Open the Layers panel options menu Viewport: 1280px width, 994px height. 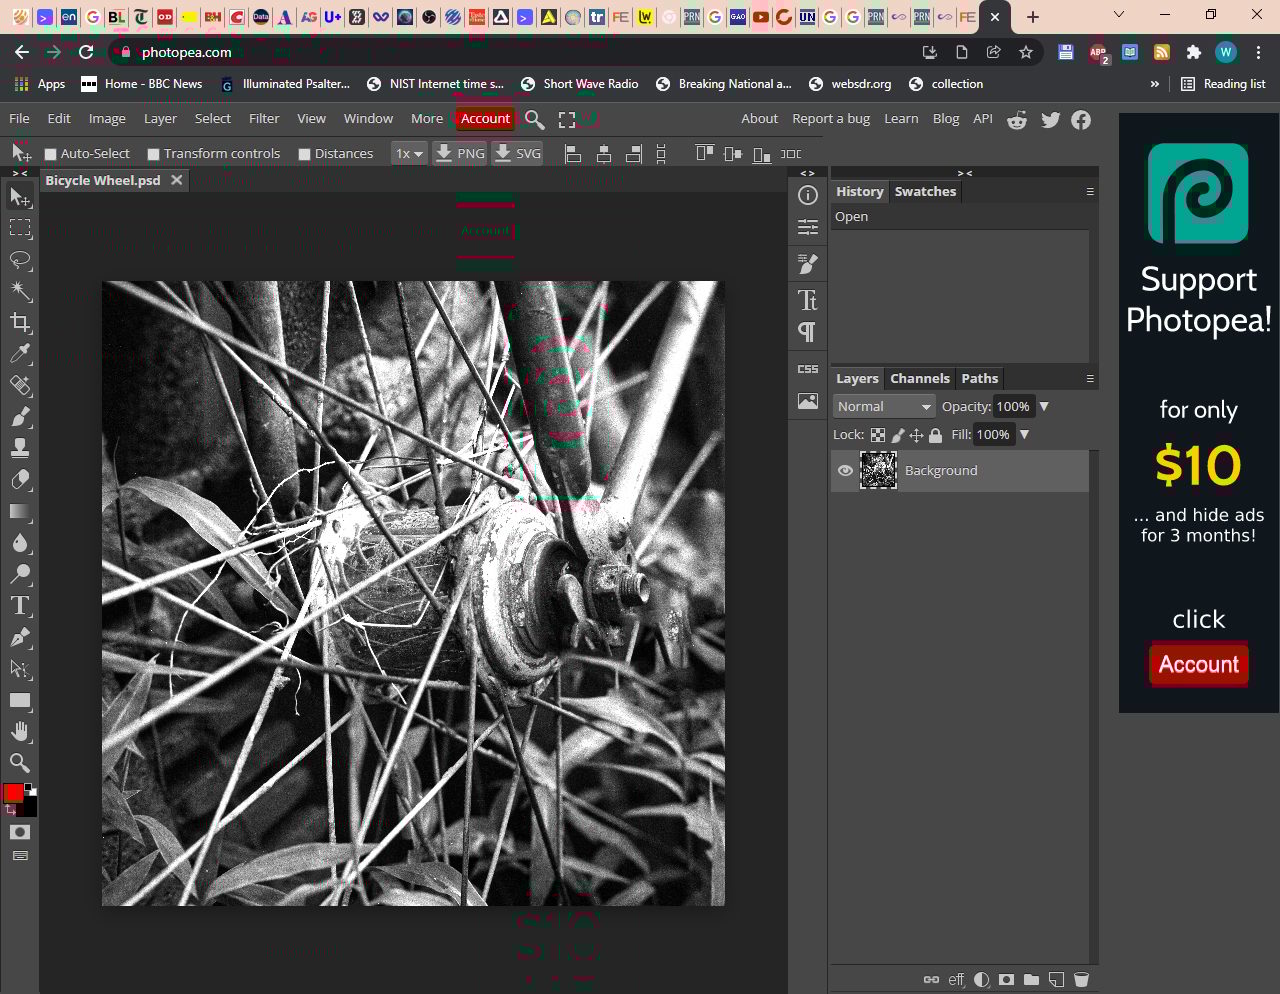(1090, 379)
